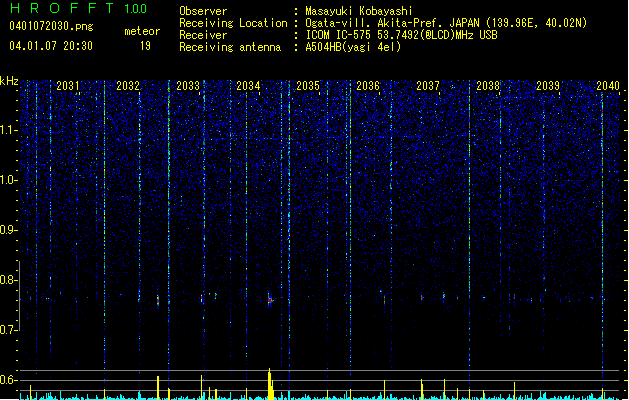Image resolution: width=629 pixels, height=400 pixels.
Task: Click the 0.9 kHz axis label
Action: pos(9,230)
